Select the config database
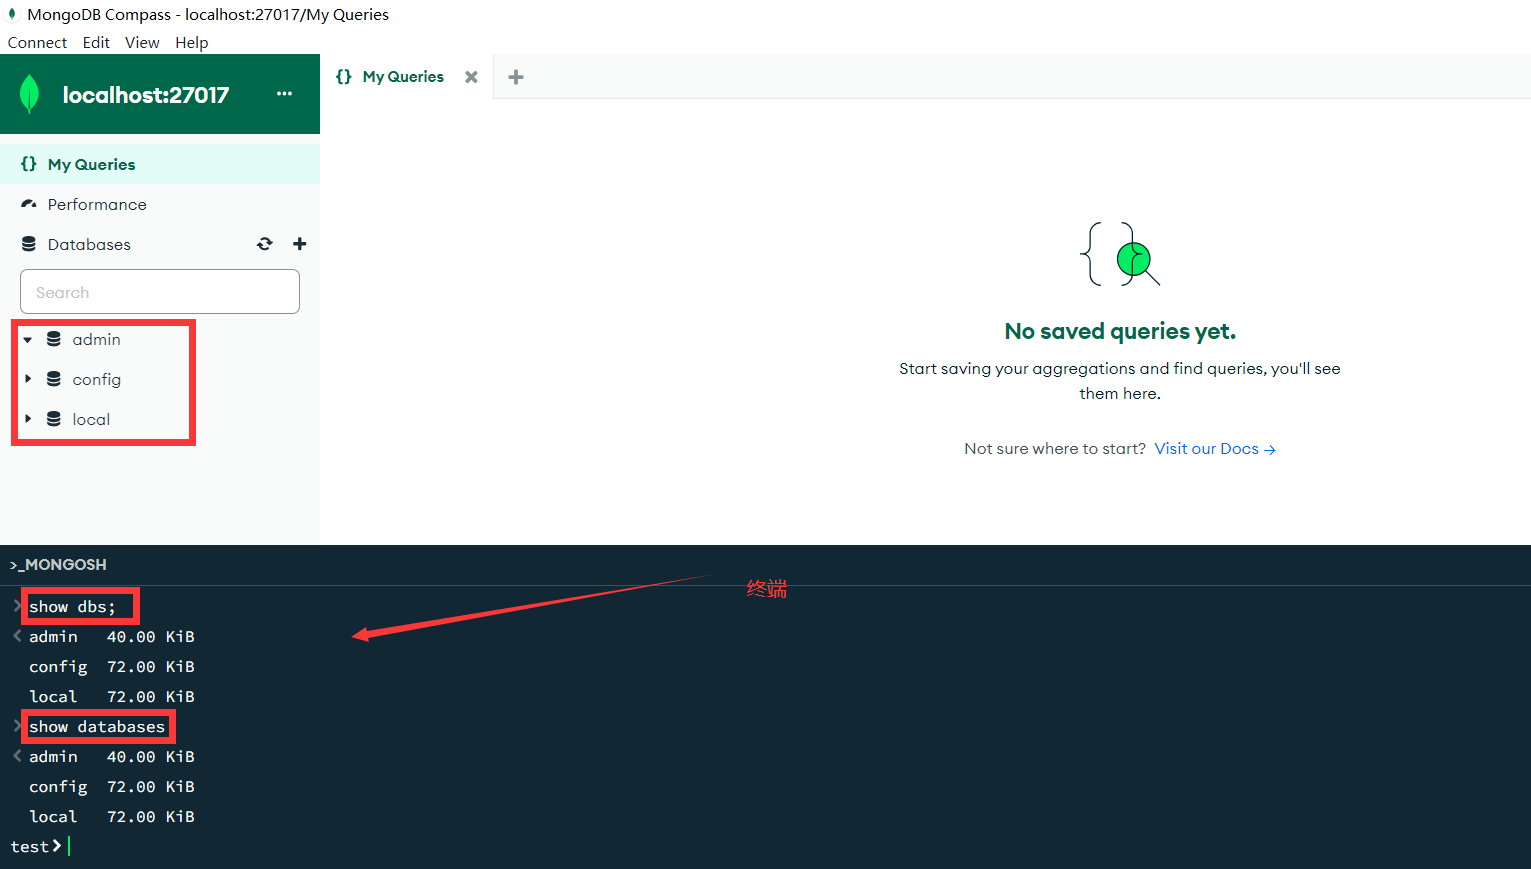 [x=97, y=379]
